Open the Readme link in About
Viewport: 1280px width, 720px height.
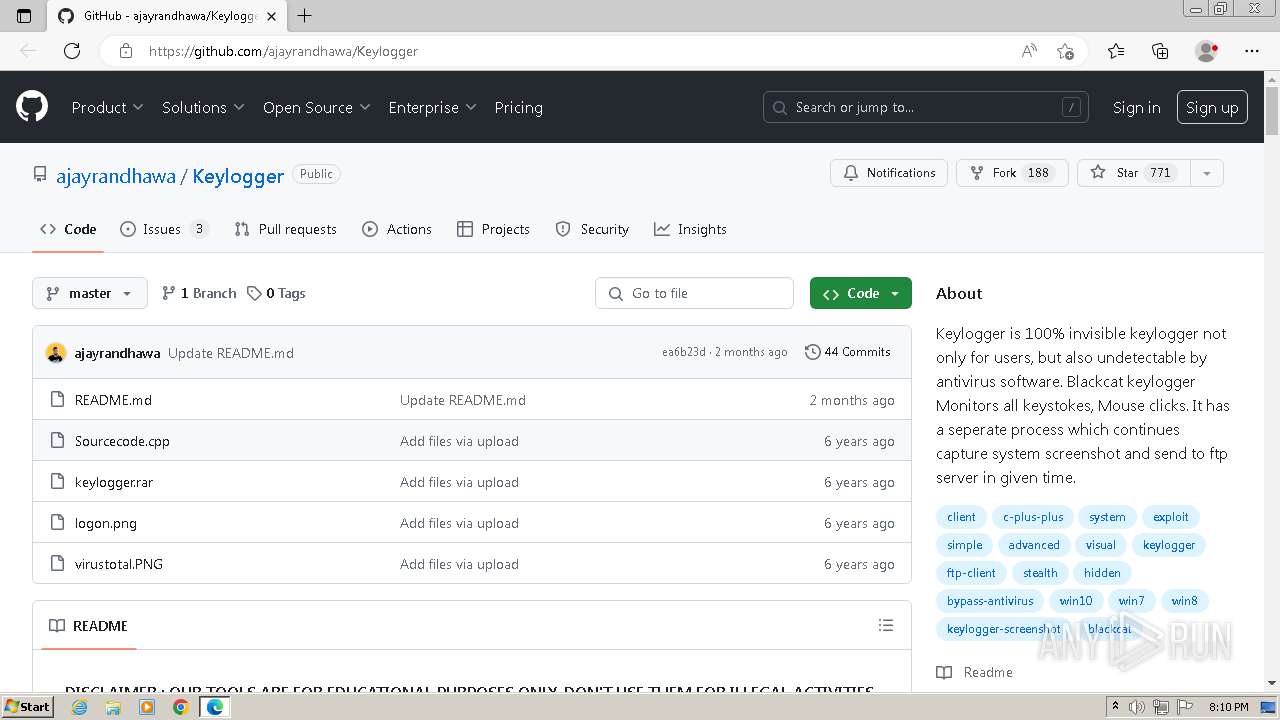pos(975,672)
